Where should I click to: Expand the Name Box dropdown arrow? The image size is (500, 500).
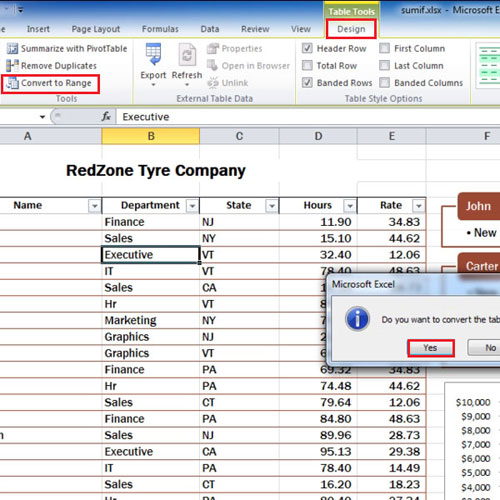(42, 117)
